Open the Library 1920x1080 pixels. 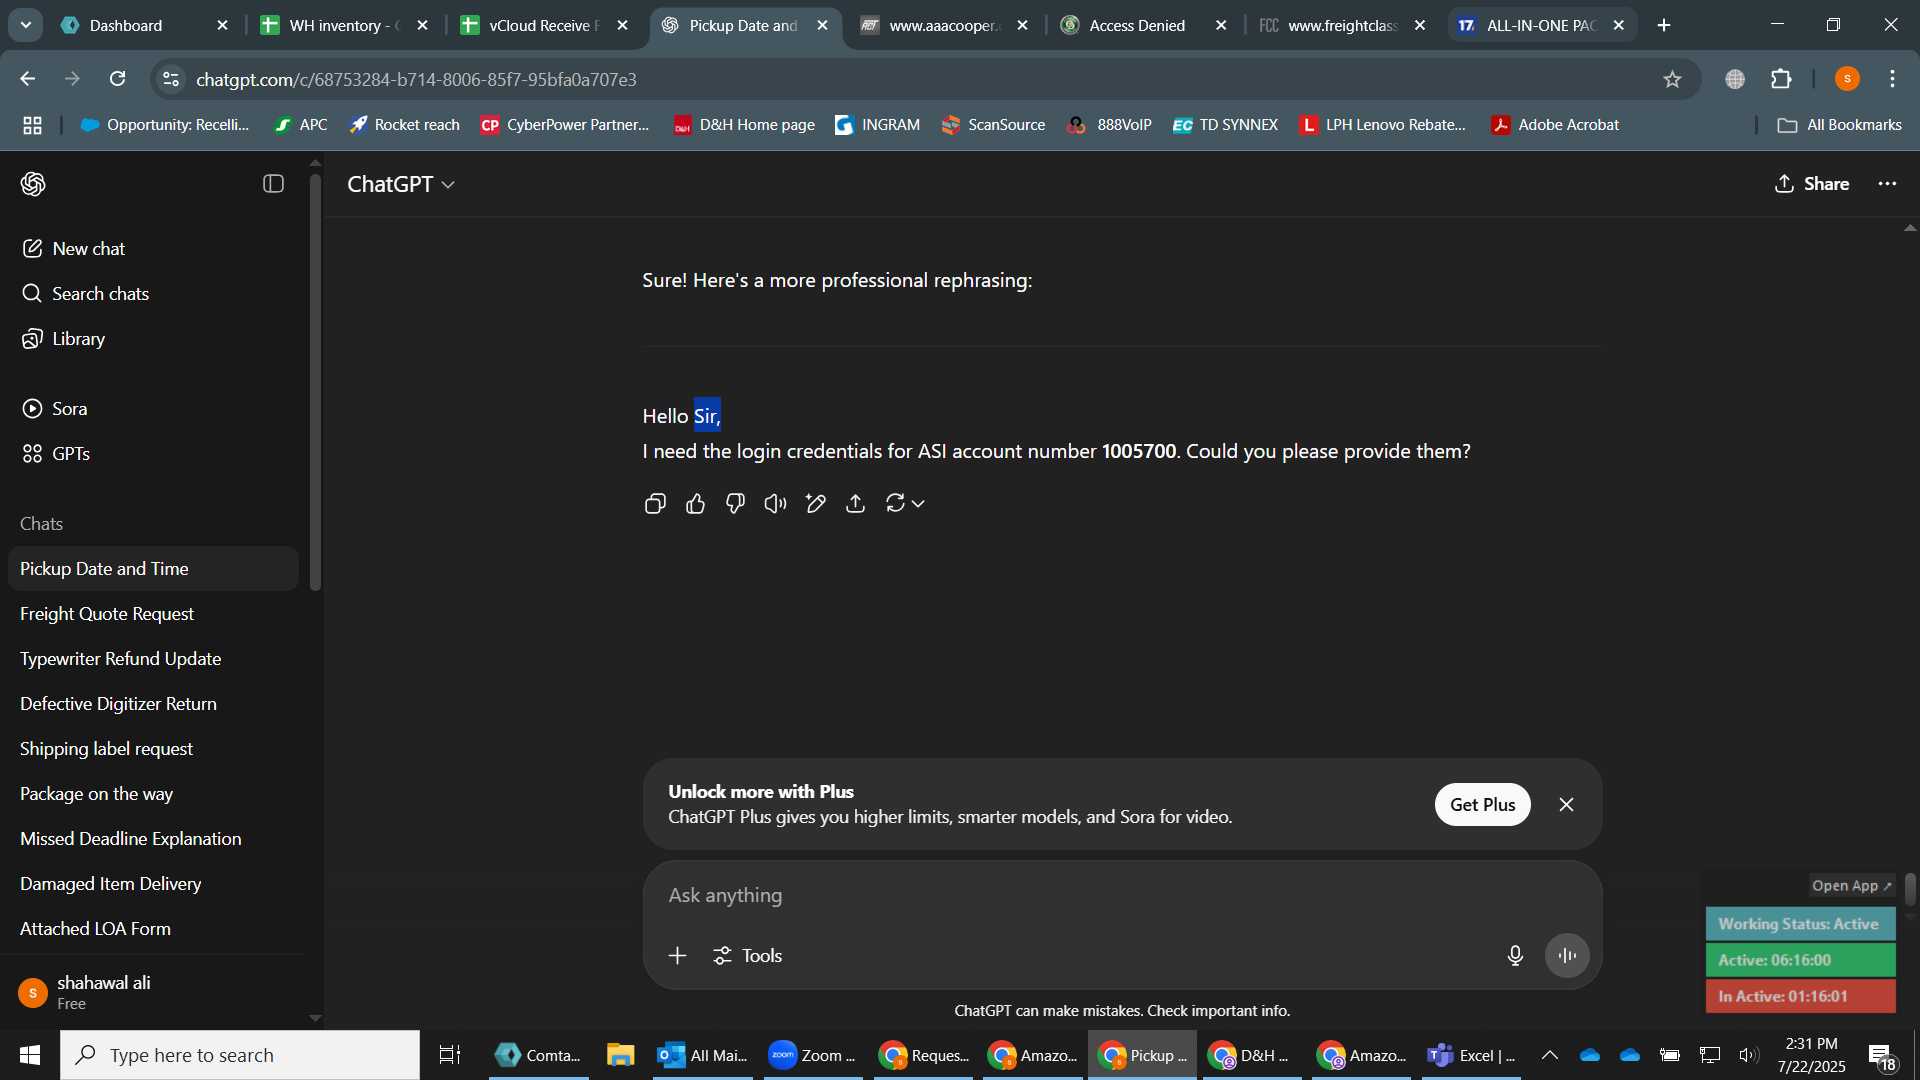tap(153, 339)
